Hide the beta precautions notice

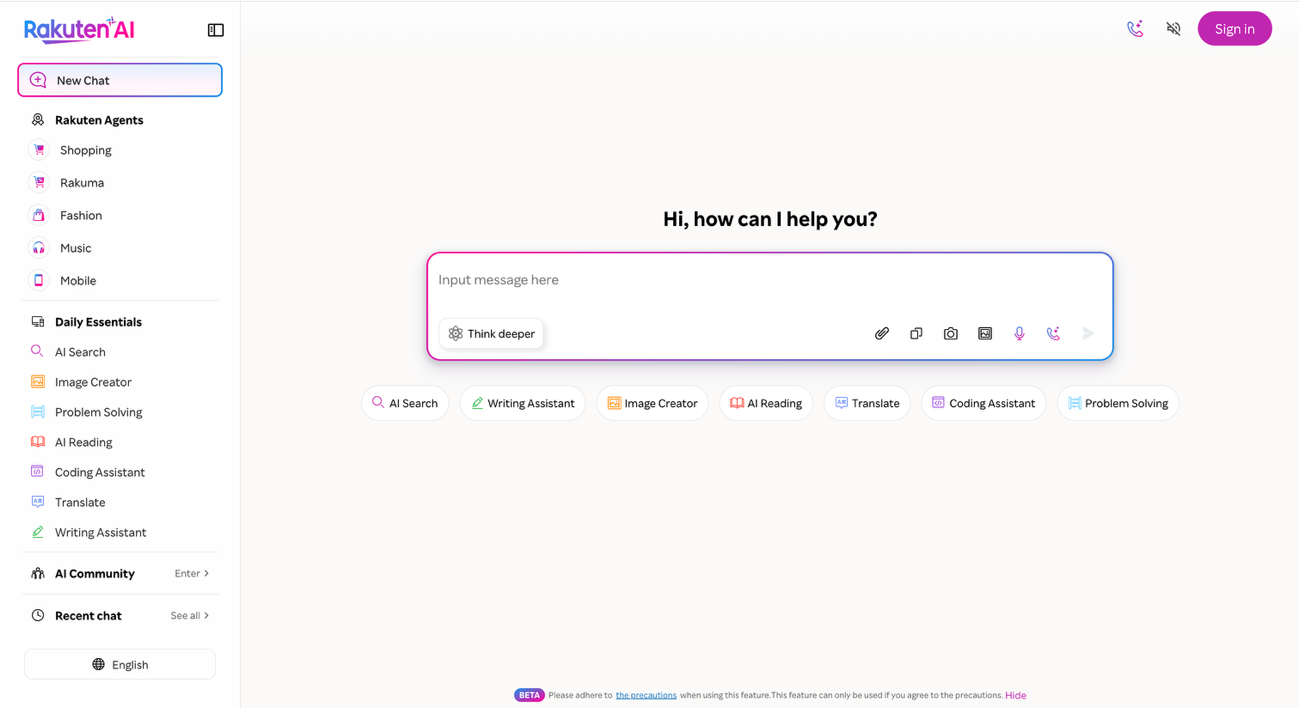[1015, 695]
